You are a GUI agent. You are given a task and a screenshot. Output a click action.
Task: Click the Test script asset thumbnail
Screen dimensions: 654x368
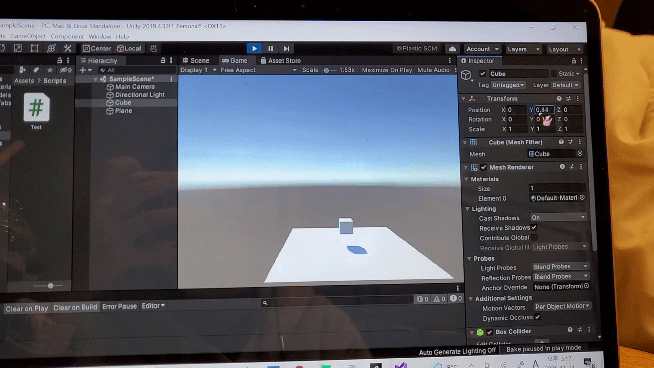pyautogui.click(x=36, y=108)
